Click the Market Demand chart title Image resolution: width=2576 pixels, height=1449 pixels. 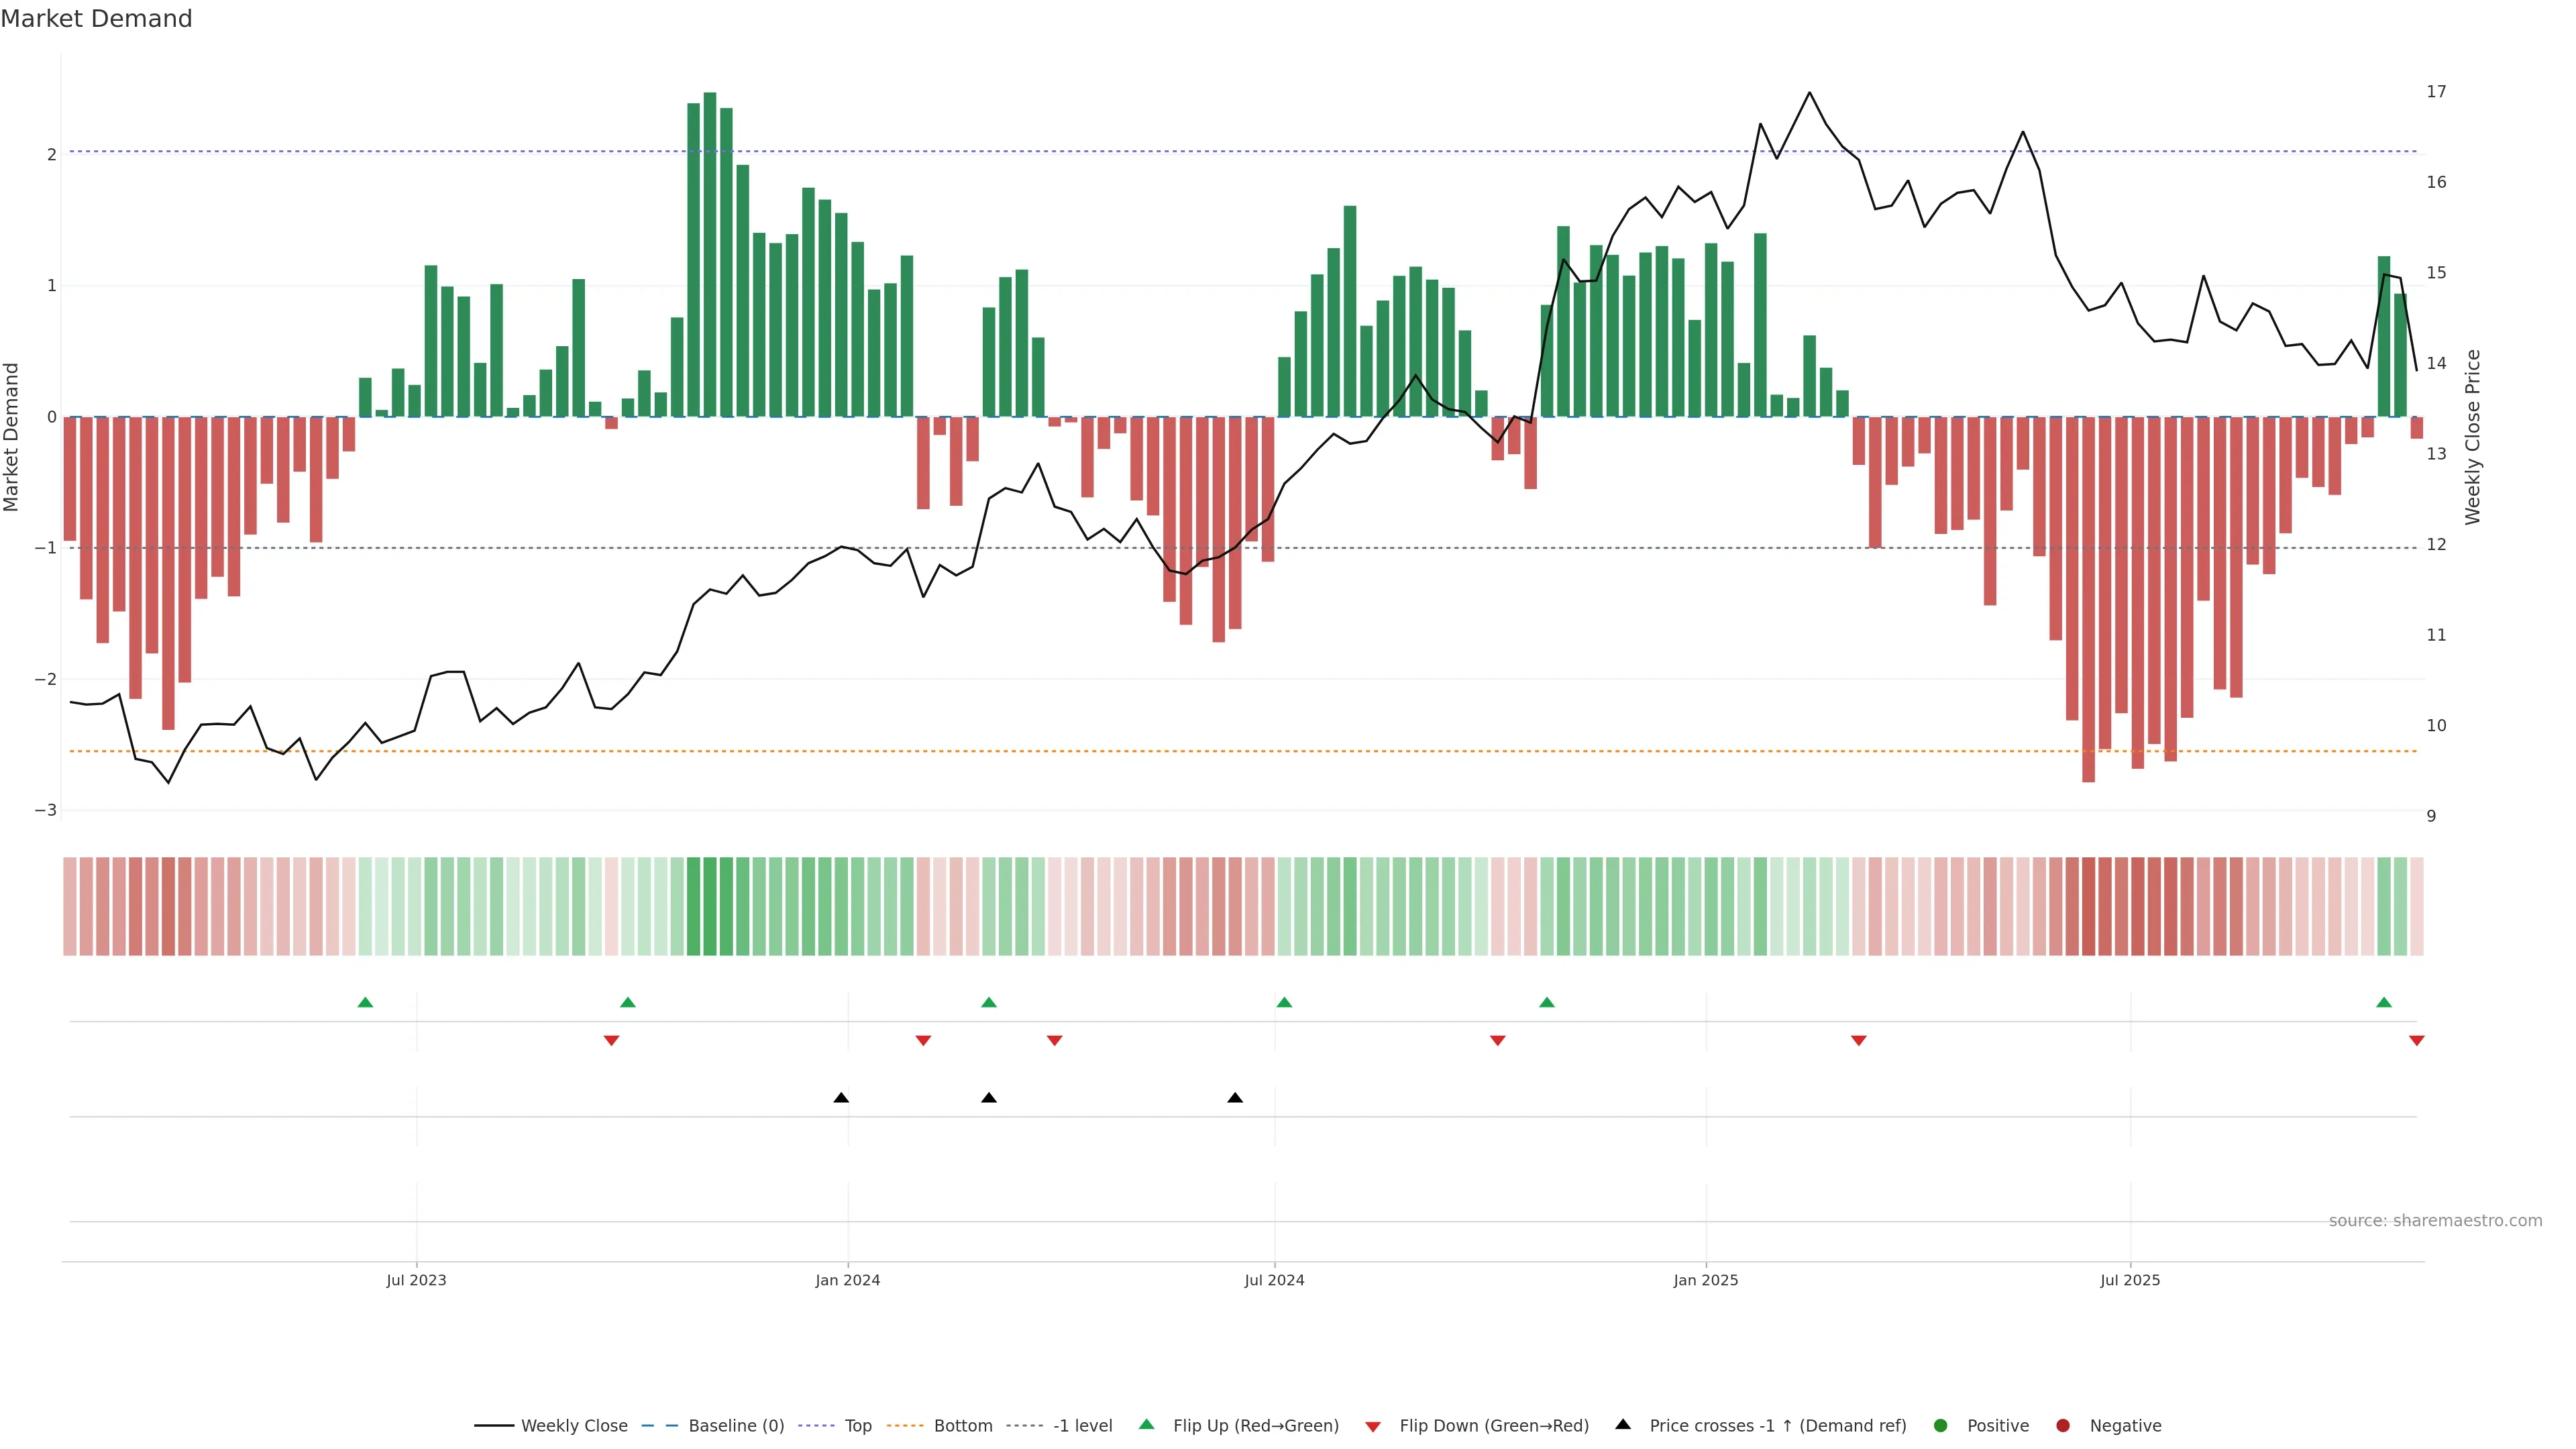[96, 19]
